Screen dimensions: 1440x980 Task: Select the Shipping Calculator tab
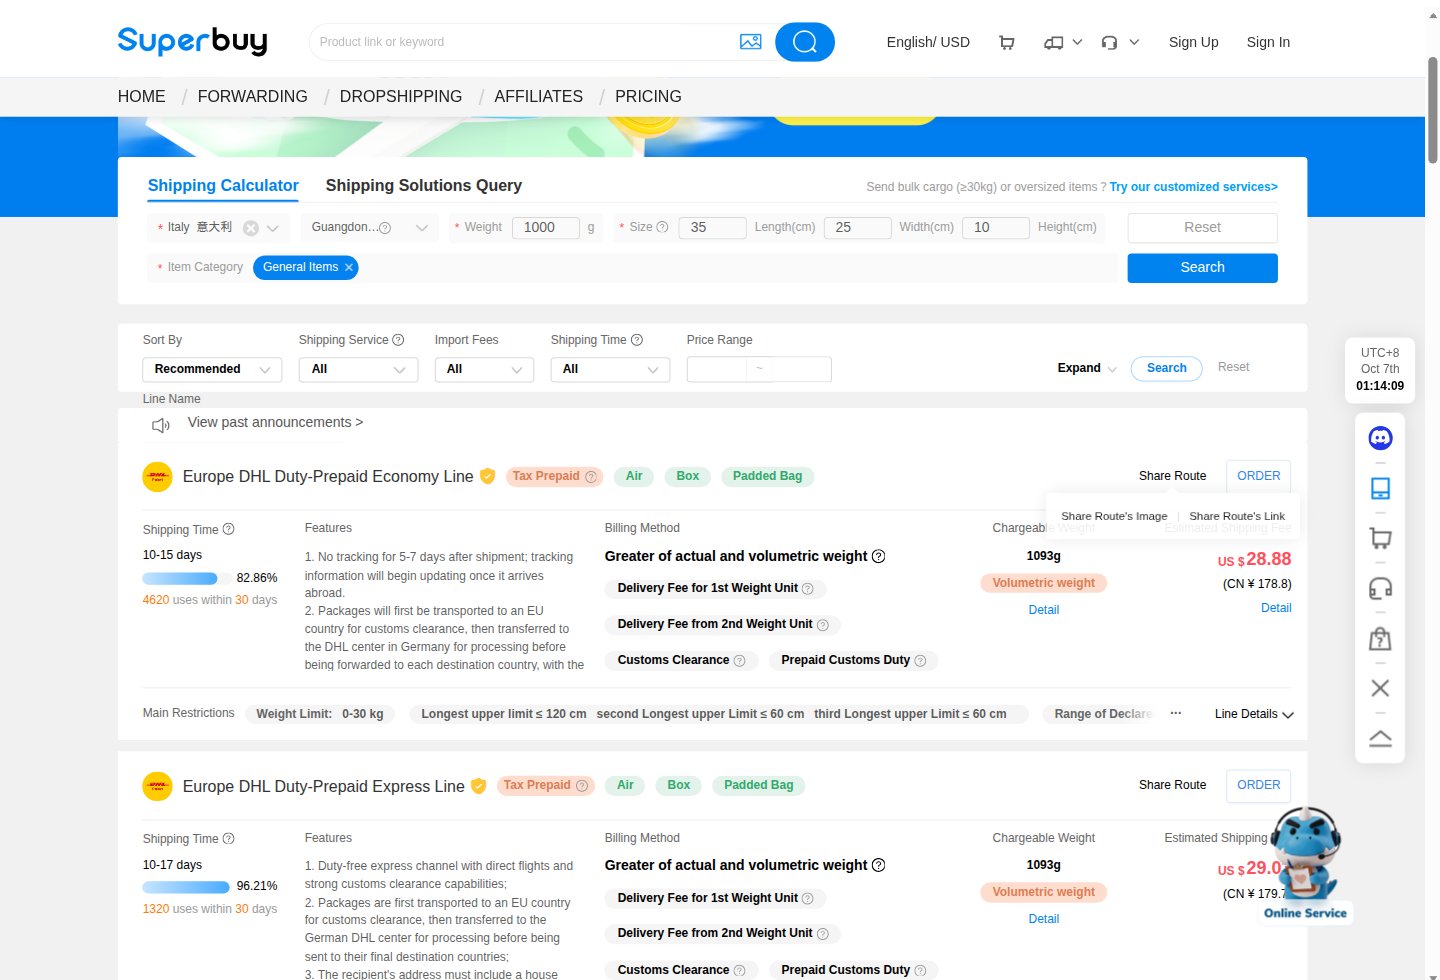(x=223, y=185)
